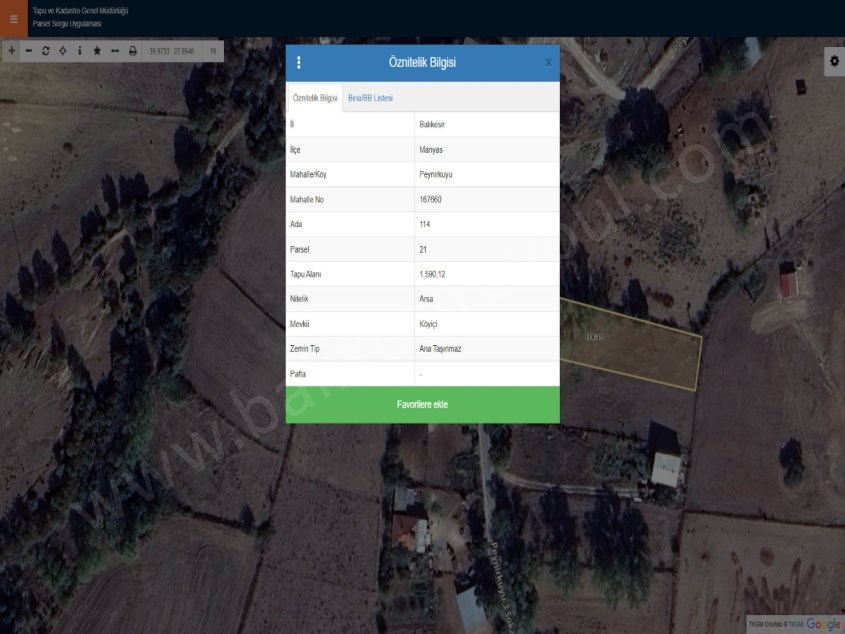This screenshot has width=845, height=634.
Task: Select the measure distance tool
Action: coord(115,51)
